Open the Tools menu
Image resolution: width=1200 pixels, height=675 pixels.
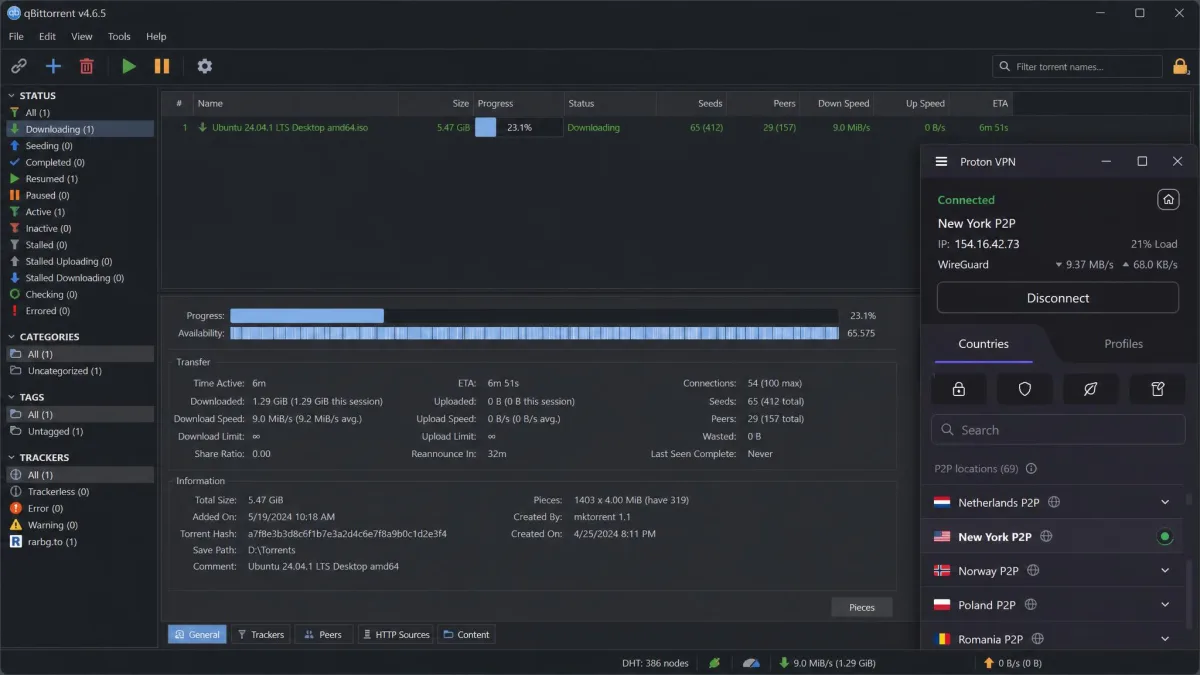119,36
